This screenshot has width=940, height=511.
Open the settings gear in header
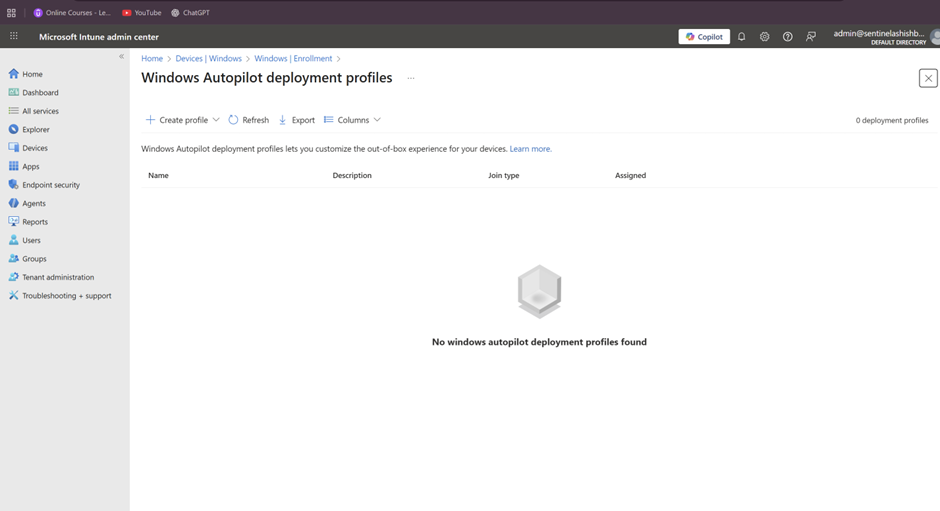click(x=764, y=37)
